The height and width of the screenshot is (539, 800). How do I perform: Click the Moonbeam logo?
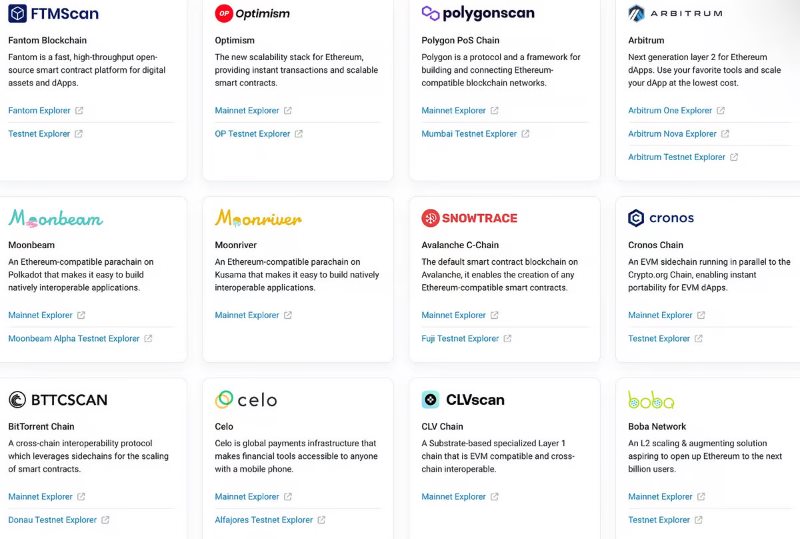55,218
